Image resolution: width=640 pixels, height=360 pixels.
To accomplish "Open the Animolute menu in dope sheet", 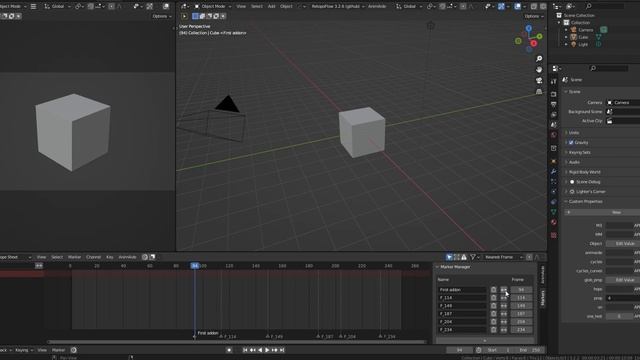I will click(127, 257).
